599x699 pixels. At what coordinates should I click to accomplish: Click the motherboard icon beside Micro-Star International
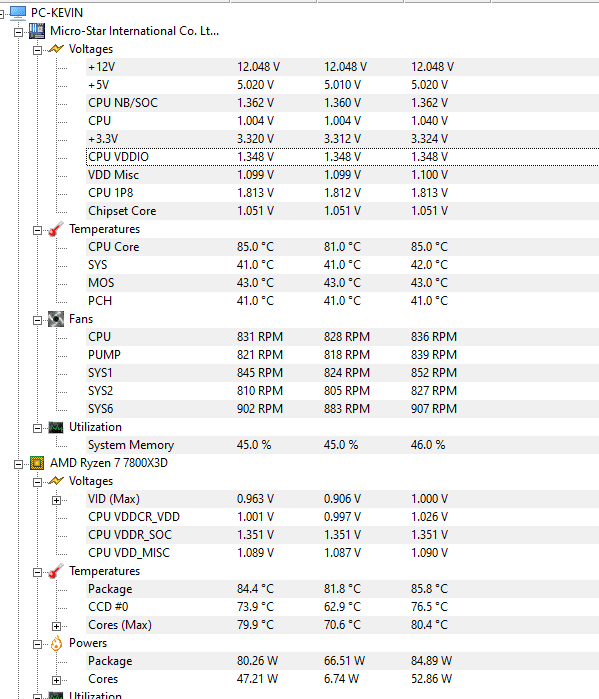pyautogui.click(x=37, y=31)
